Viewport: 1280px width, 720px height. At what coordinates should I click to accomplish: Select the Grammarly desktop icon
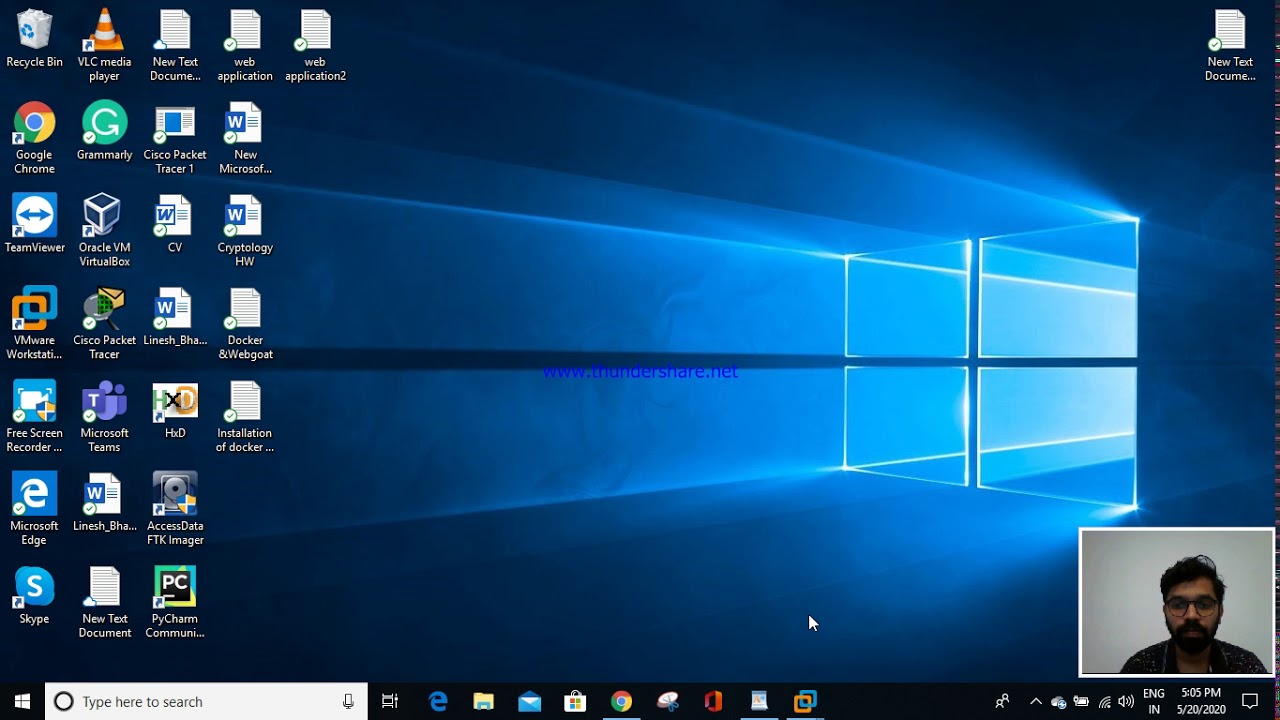pyautogui.click(x=104, y=132)
